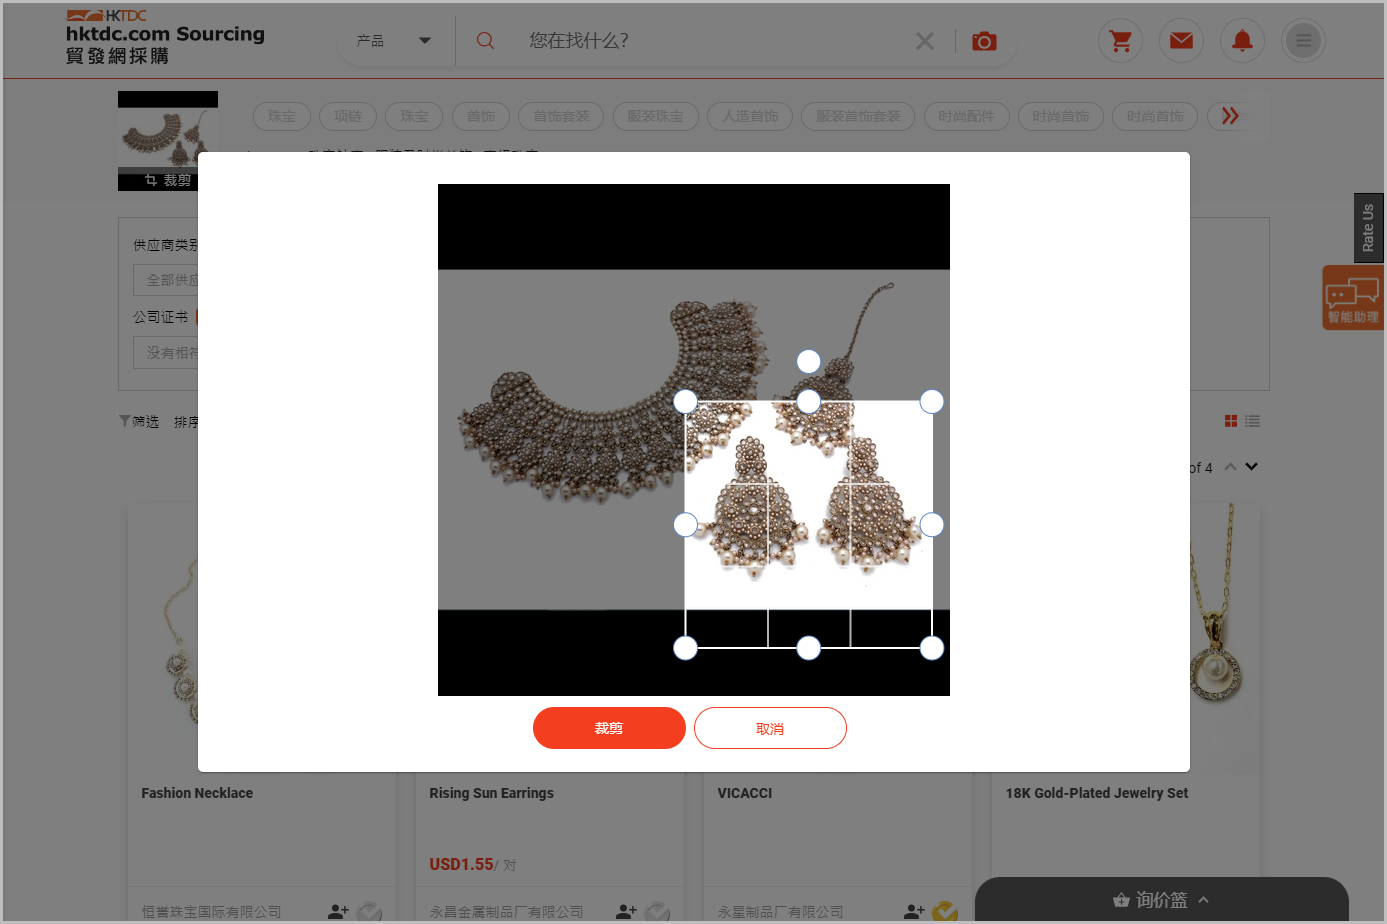Select the 首饰 tag chip
The image size is (1387, 924).
click(x=481, y=116)
